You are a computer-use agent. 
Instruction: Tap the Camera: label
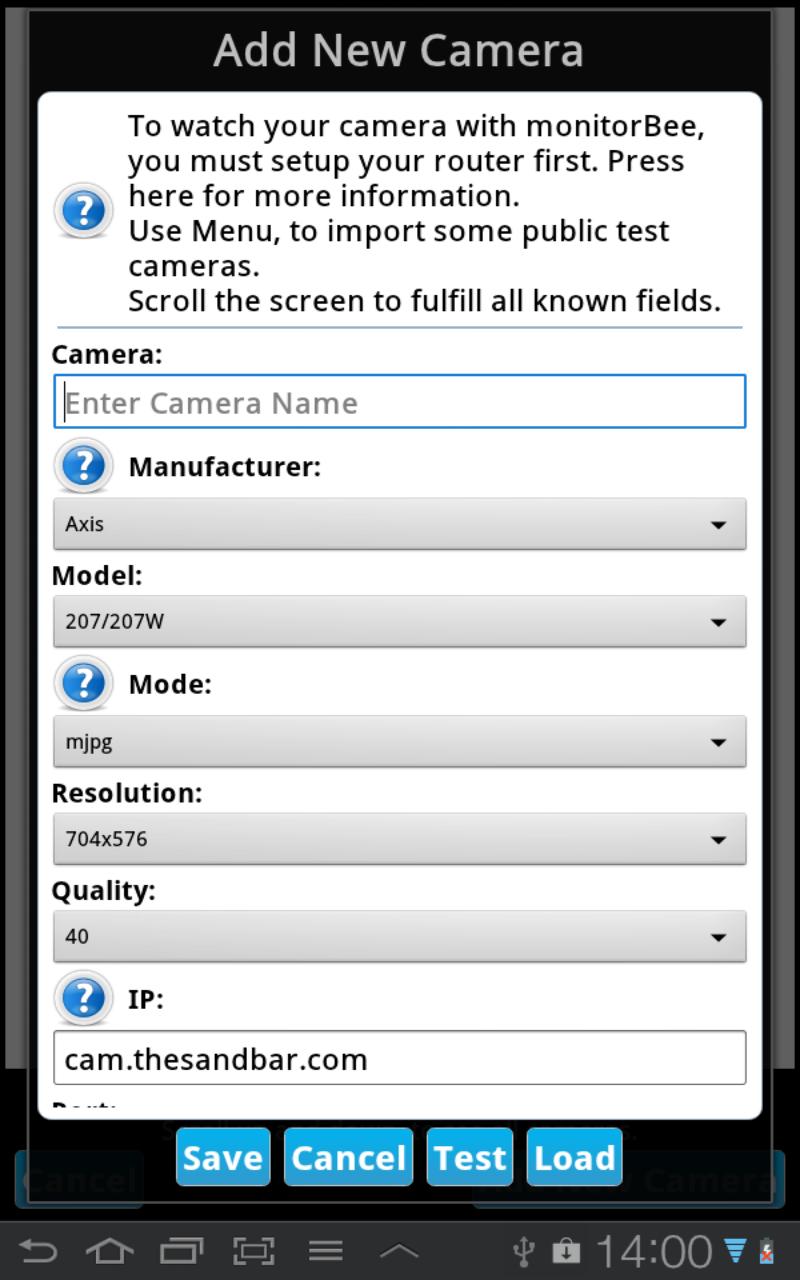pos(107,354)
